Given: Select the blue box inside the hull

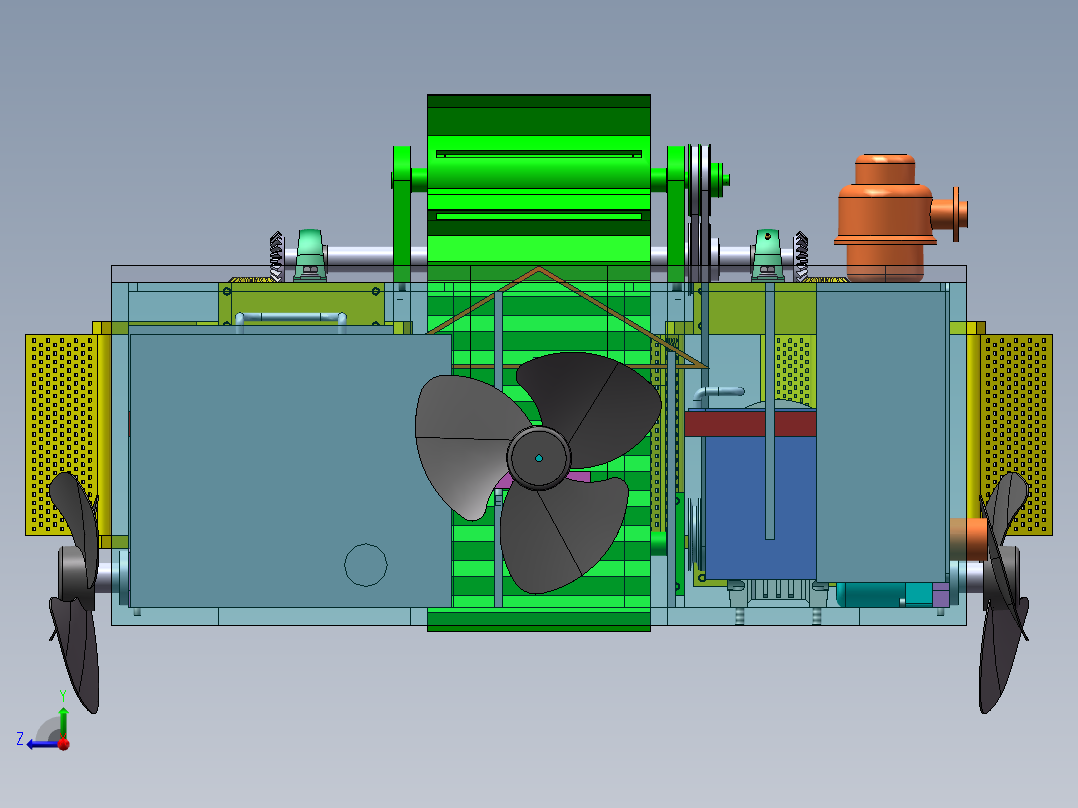Looking at the screenshot, I should coord(760,507).
